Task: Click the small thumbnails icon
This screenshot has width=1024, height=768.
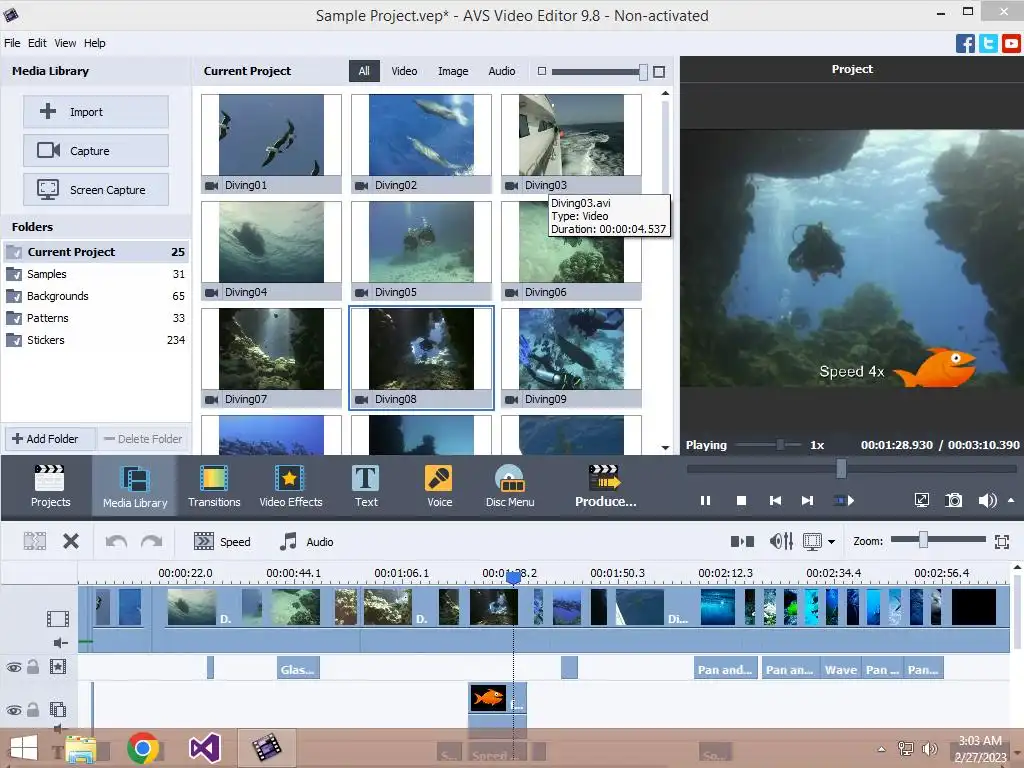Action: (x=541, y=71)
